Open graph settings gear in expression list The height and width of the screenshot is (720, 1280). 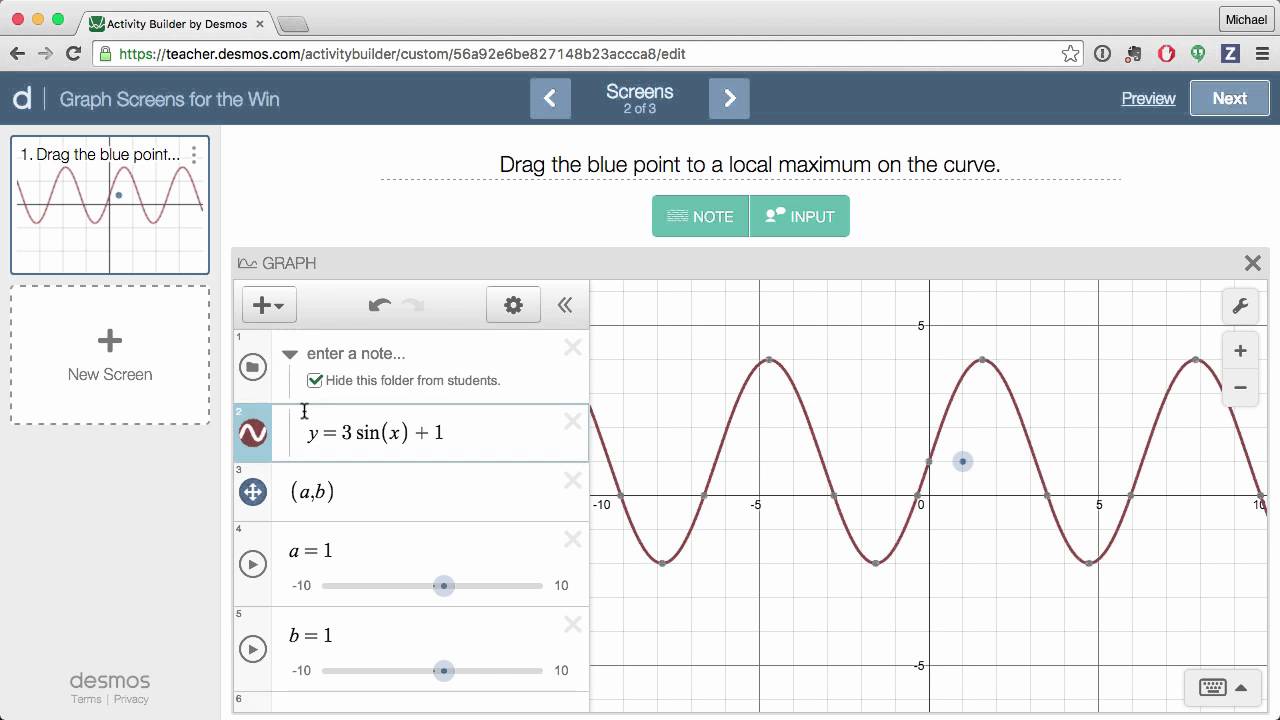pyautogui.click(x=513, y=305)
